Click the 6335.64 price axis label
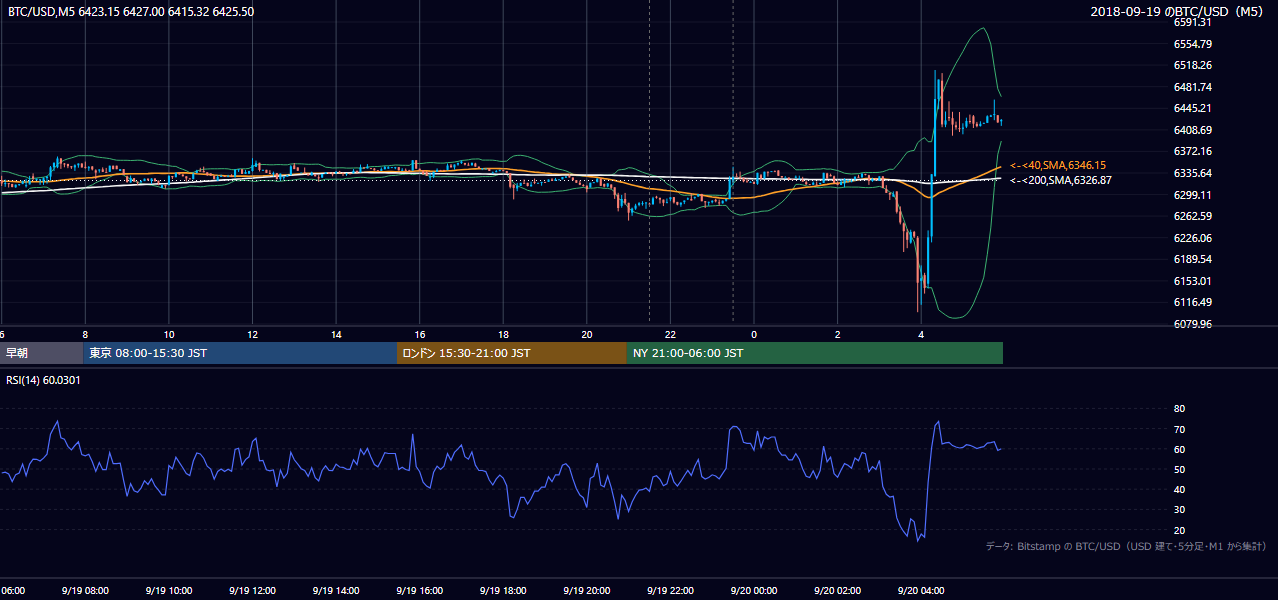The image size is (1278, 600). point(1193,173)
